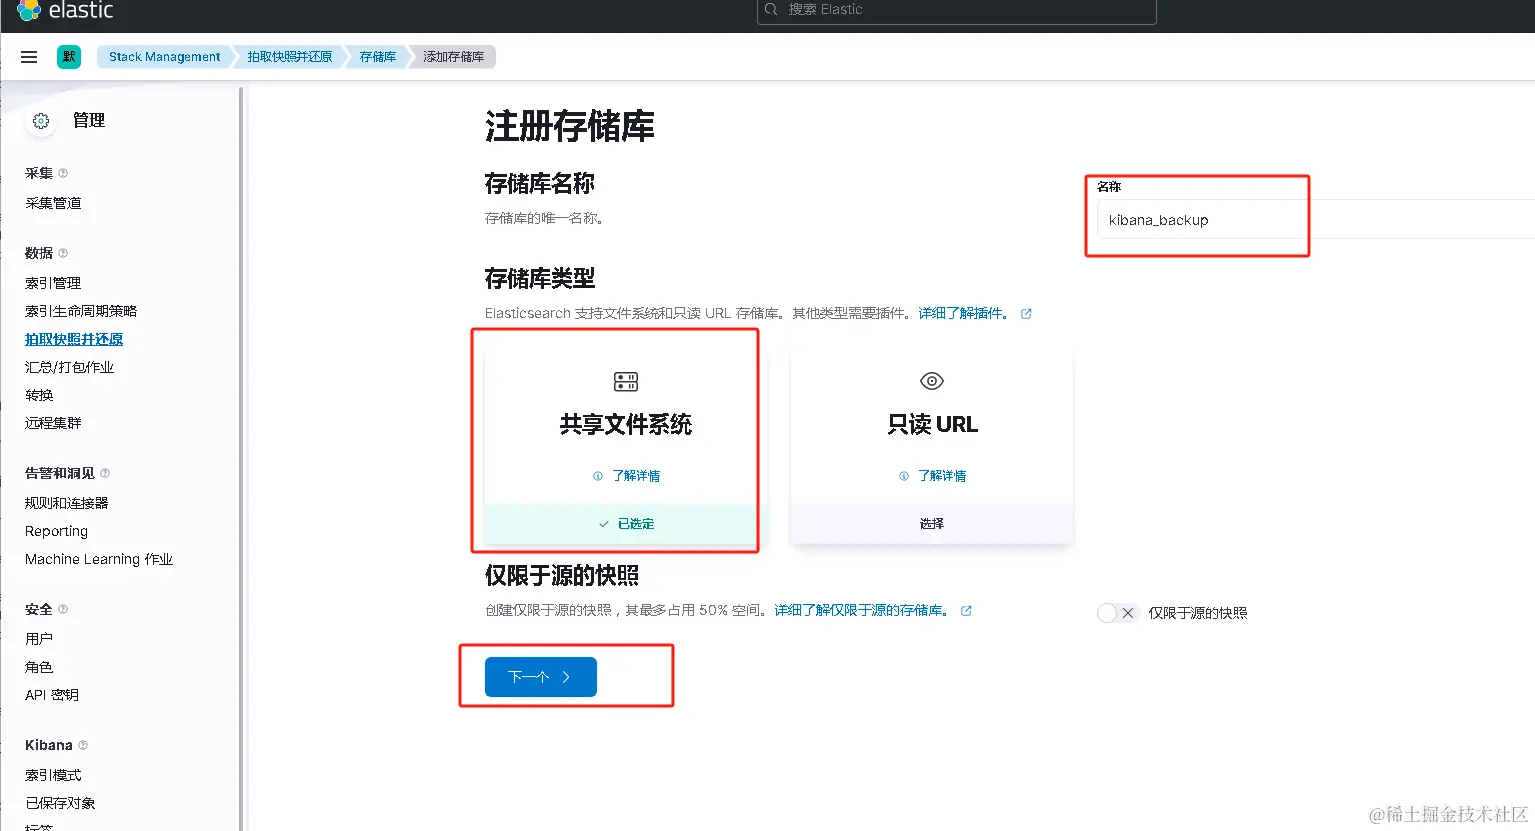Open 角色 in sidebar

click(x=39, y=667)
